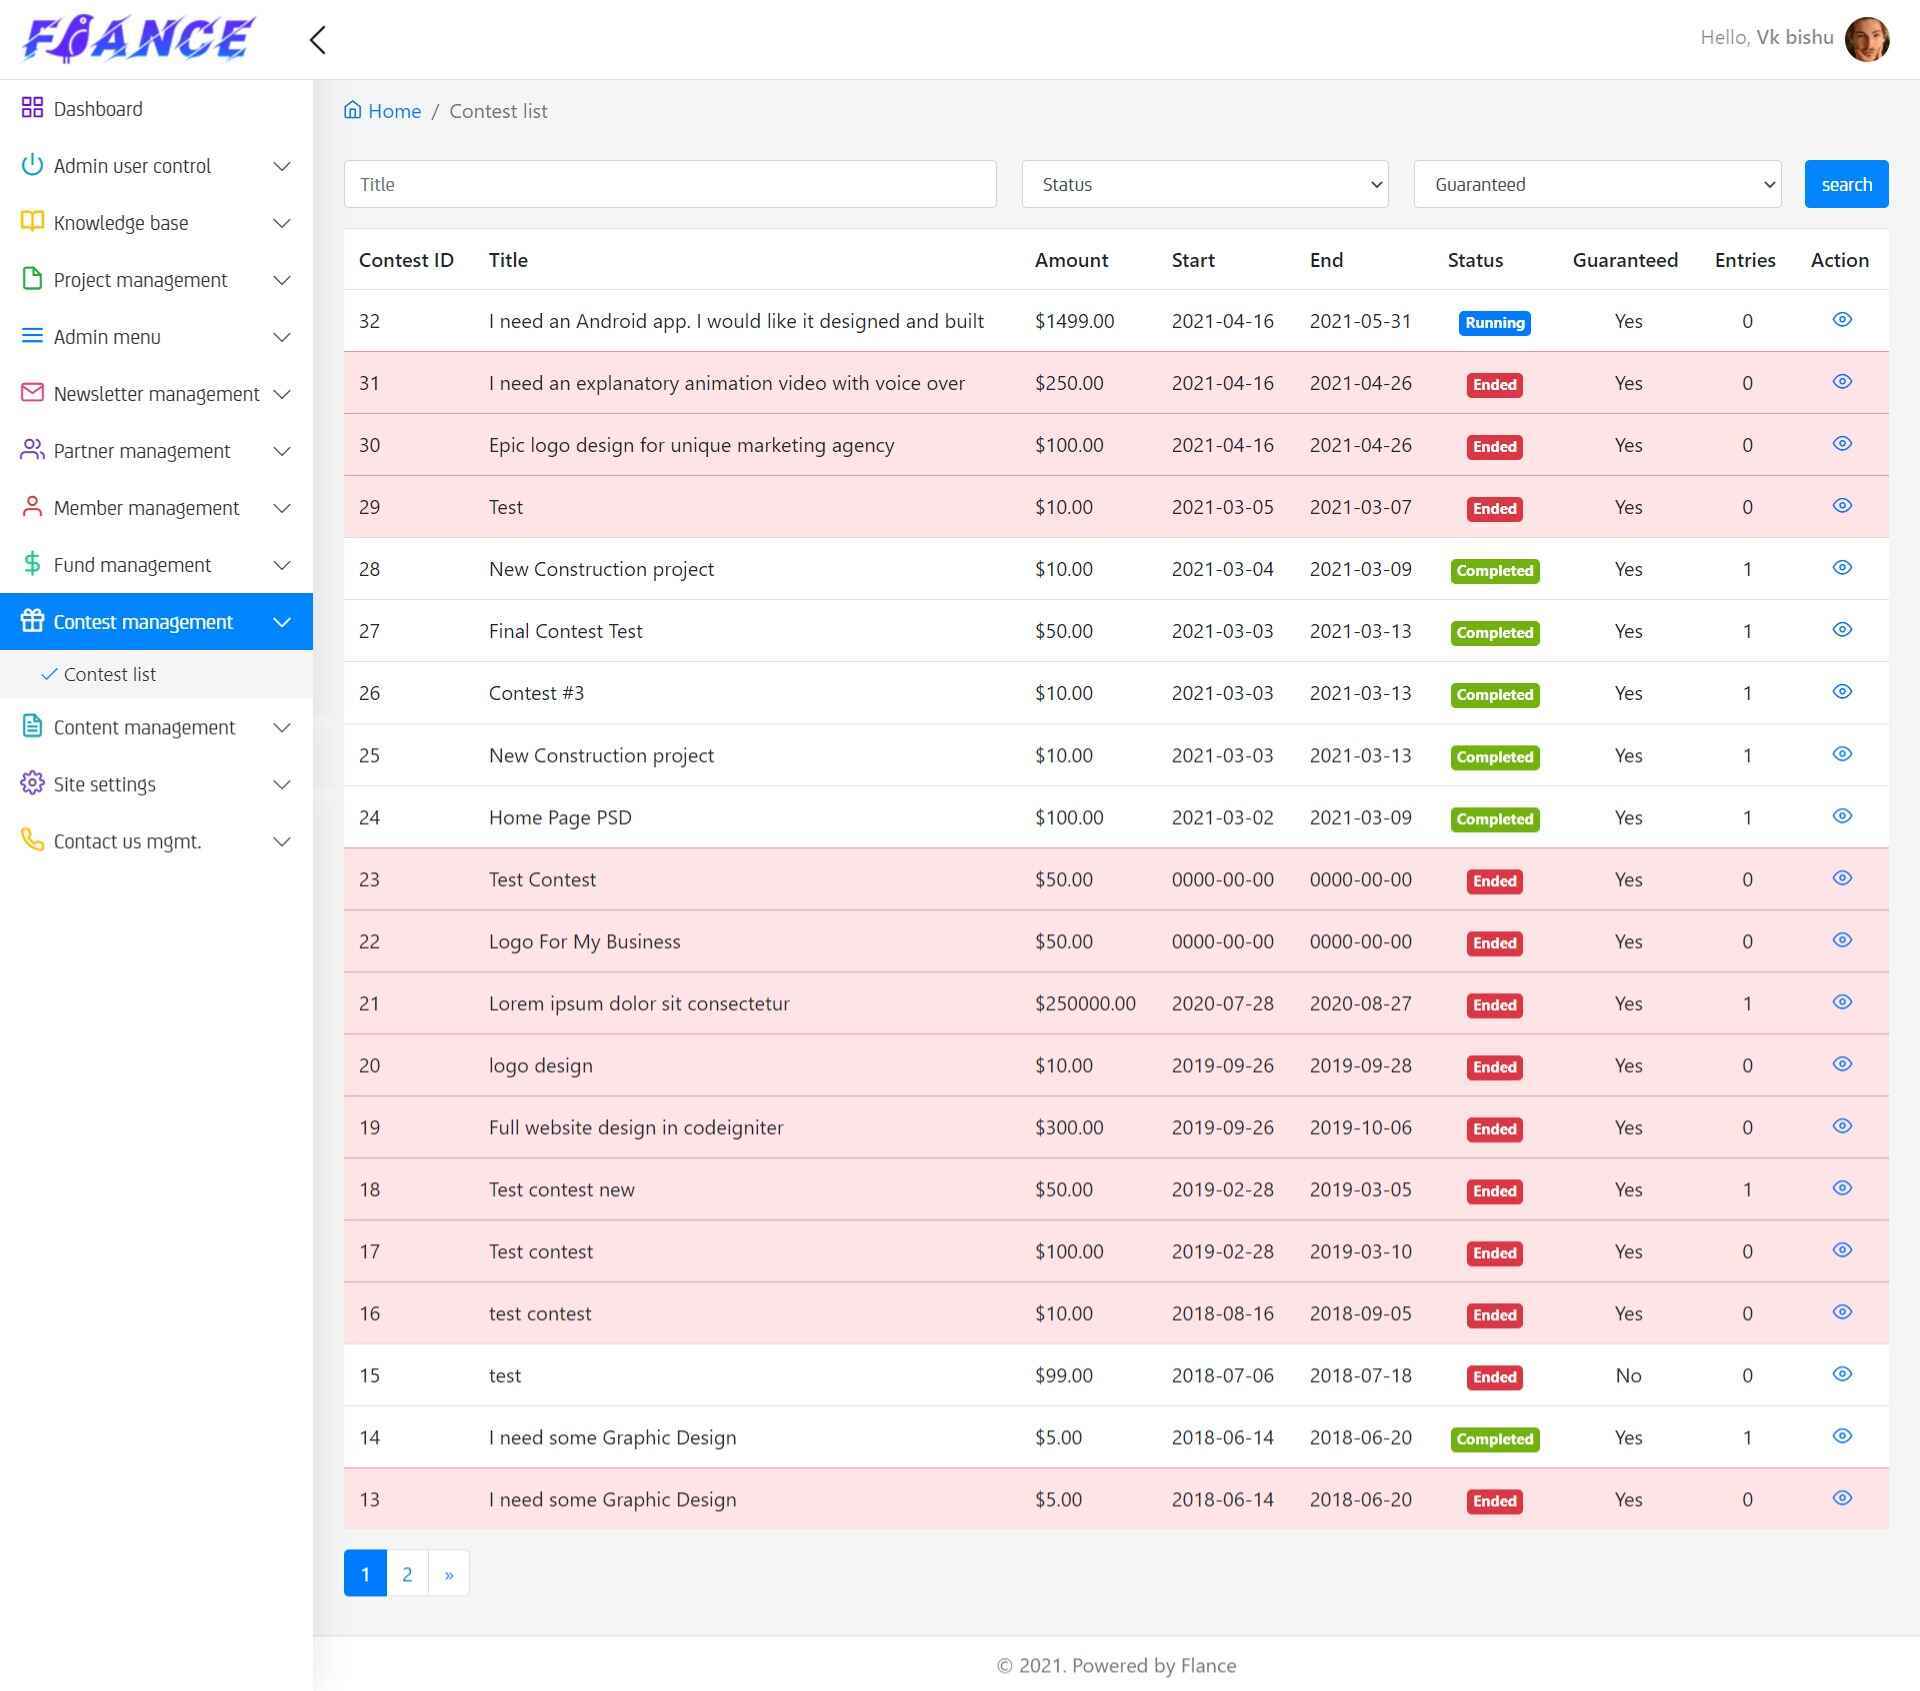Image resolution: width=1920 pixels, height=1691 pixels.
Task: Click the Site settings gear icon
Action: 32,783
